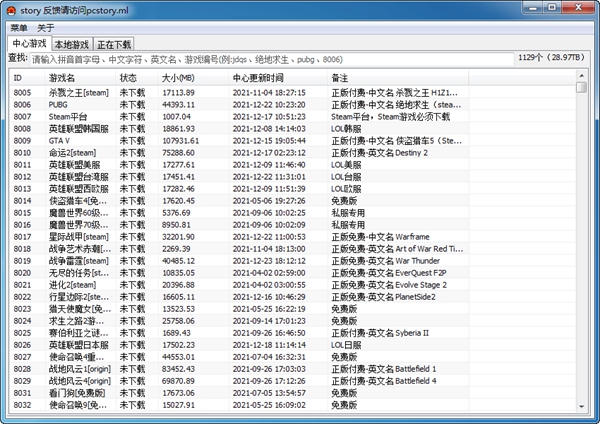The image size is (600, 424).
Task: Click update time 2021-09-26 17:12:26
Action: coord(269,381)
